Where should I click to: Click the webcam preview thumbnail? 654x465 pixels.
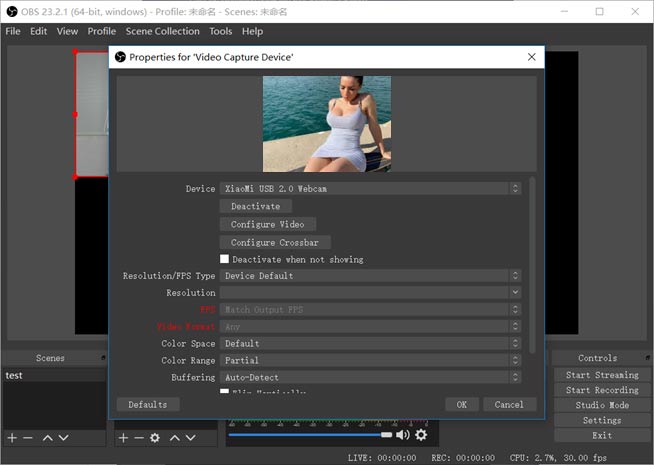tap(327, 124)
